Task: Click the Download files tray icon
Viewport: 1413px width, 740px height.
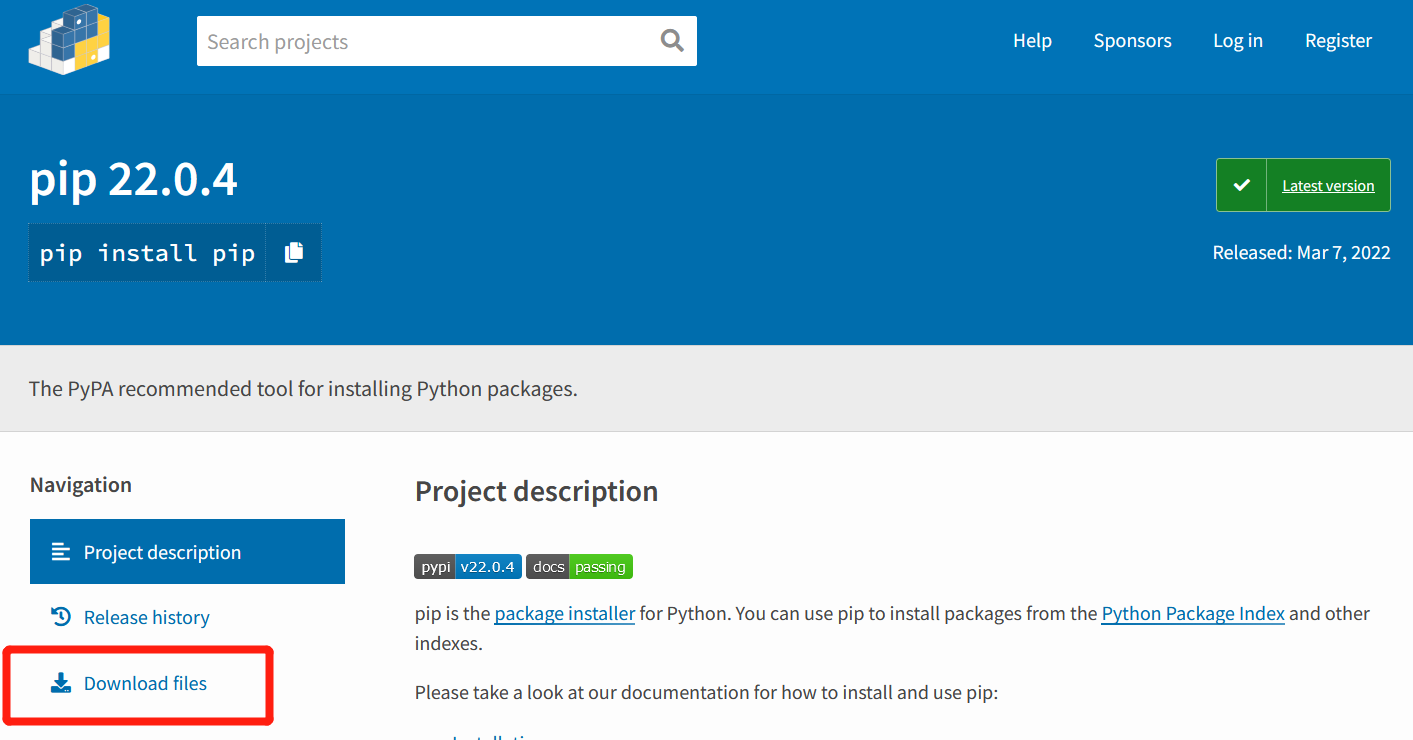Action: (x=61, y=683)
